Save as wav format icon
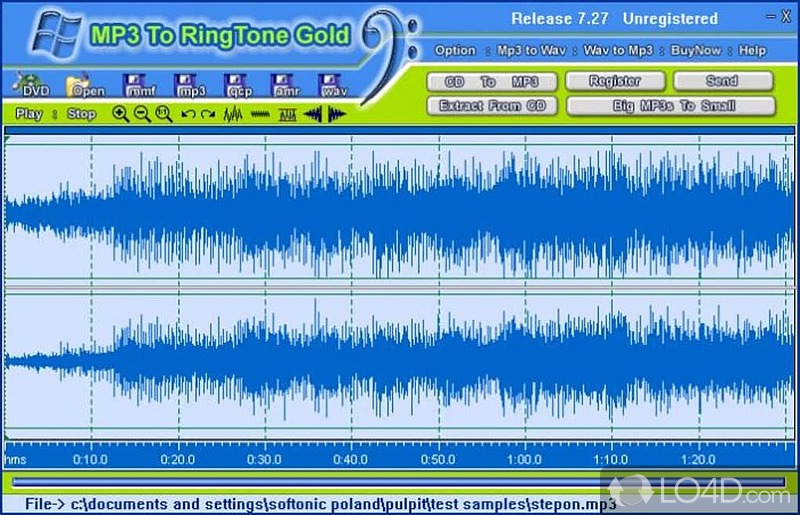The width and height of the screenshot is (800, 515). 334,87
